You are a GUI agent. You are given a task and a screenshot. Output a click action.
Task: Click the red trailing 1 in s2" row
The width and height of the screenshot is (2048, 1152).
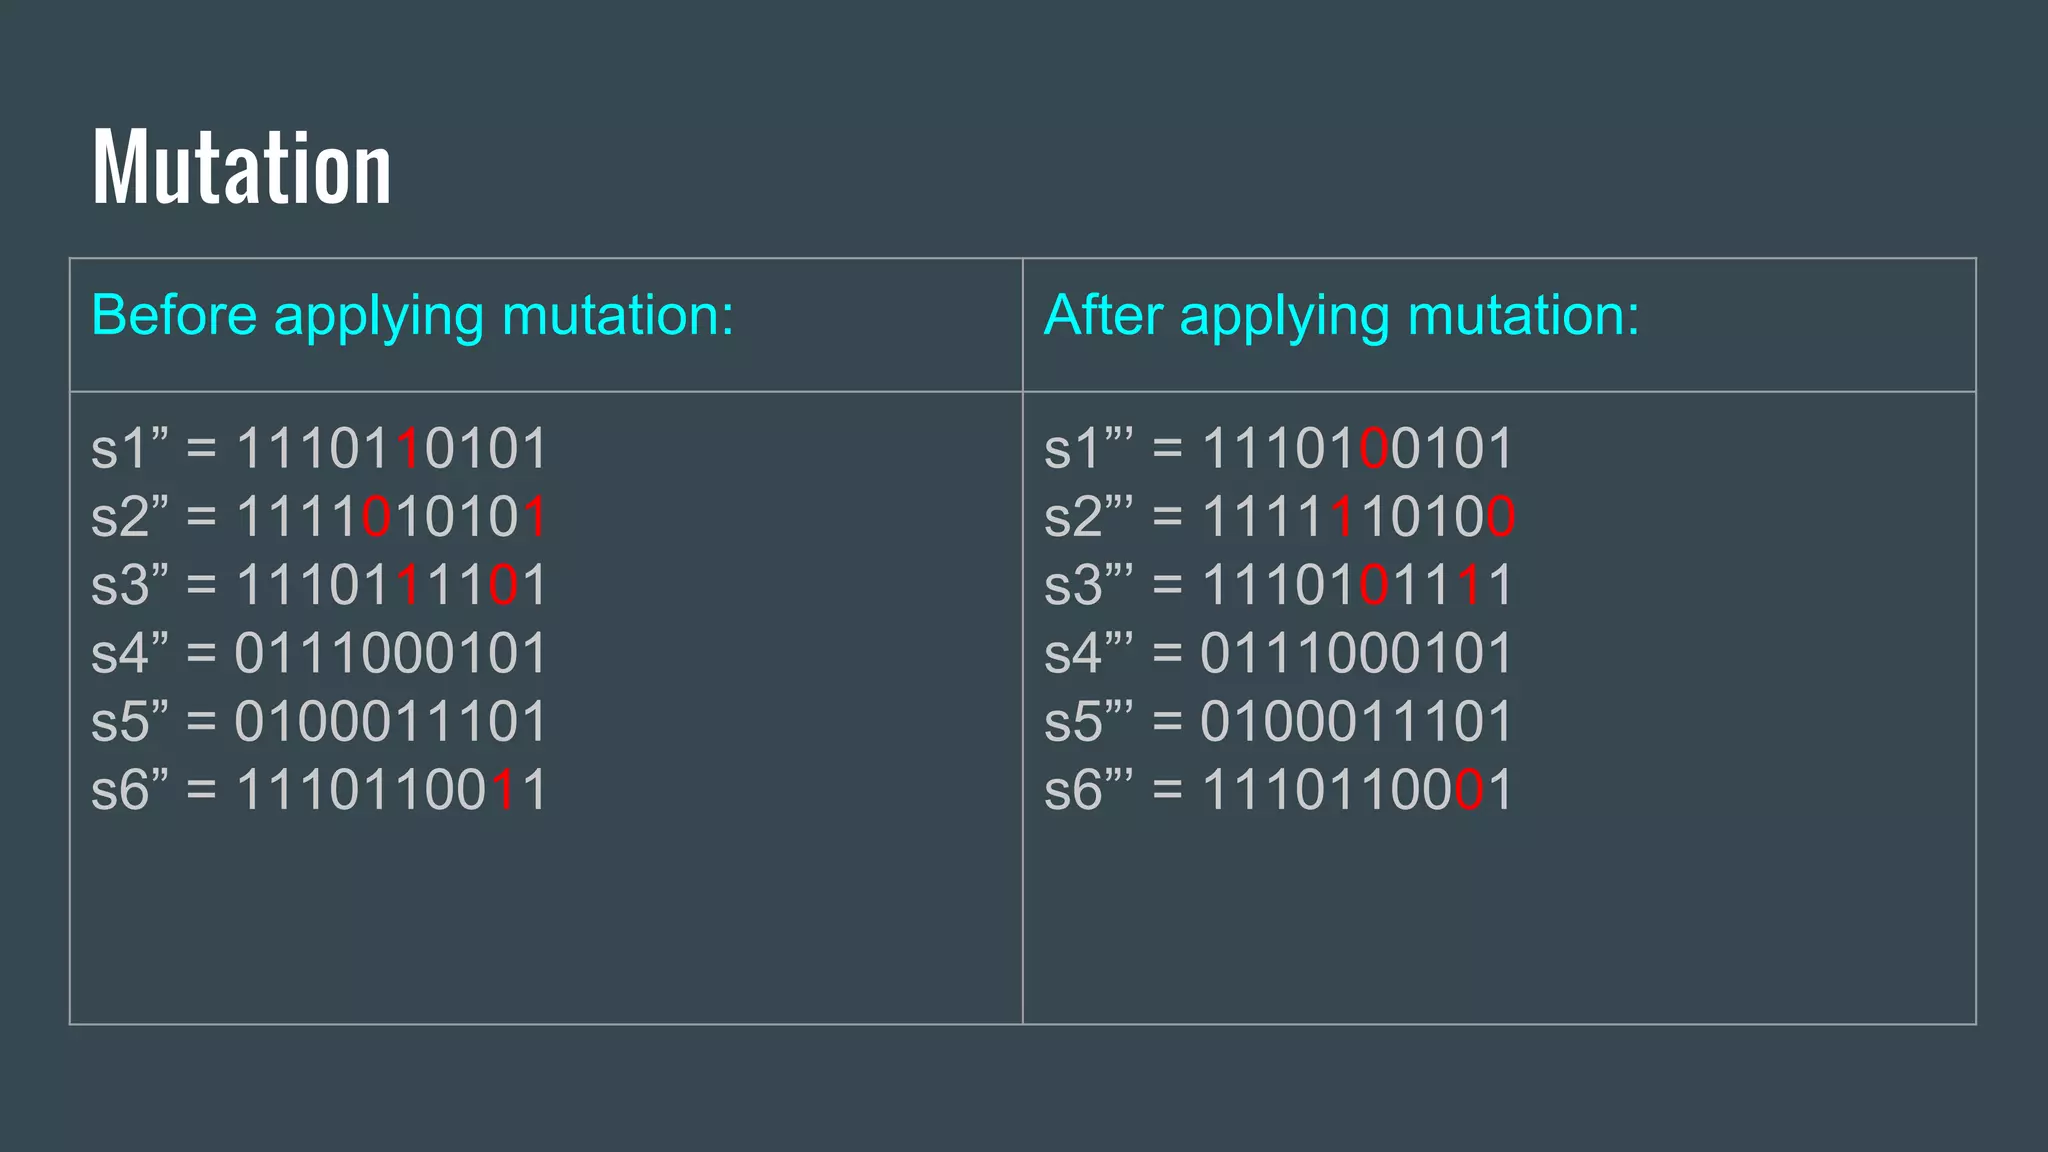coord(535,517)
